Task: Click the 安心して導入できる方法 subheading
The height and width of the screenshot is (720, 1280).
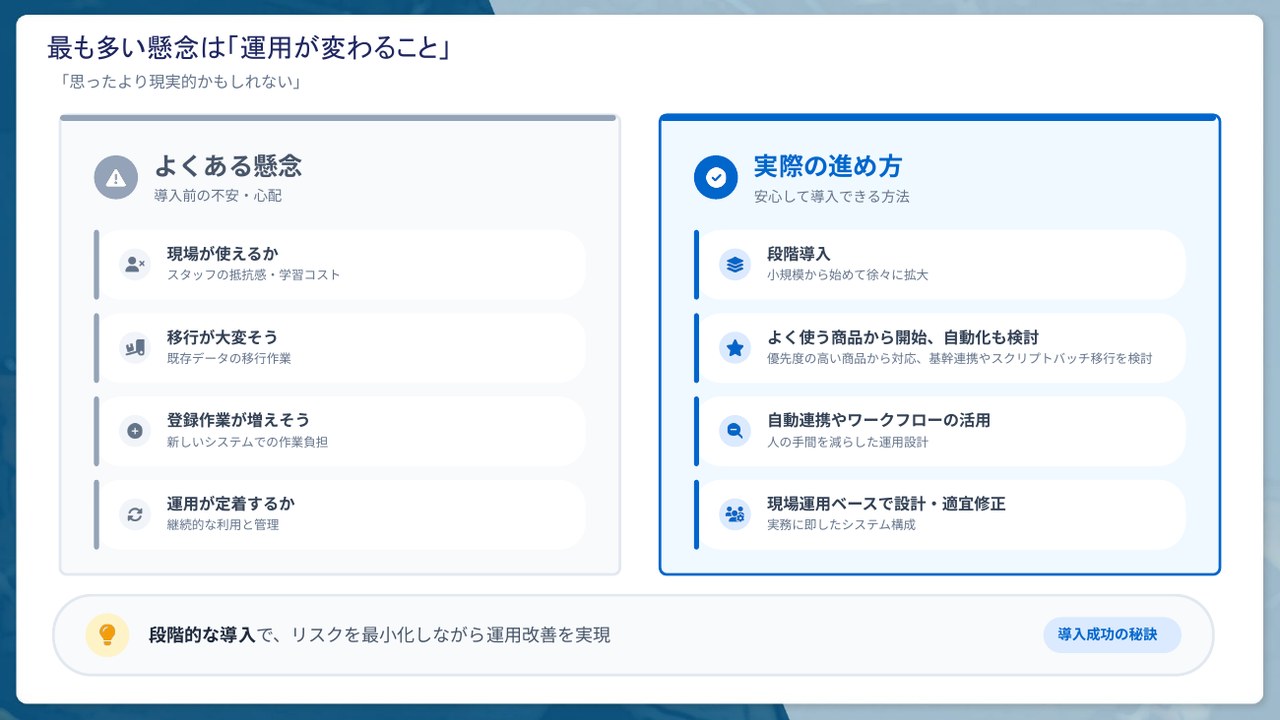Action: (x=832, y=196)
